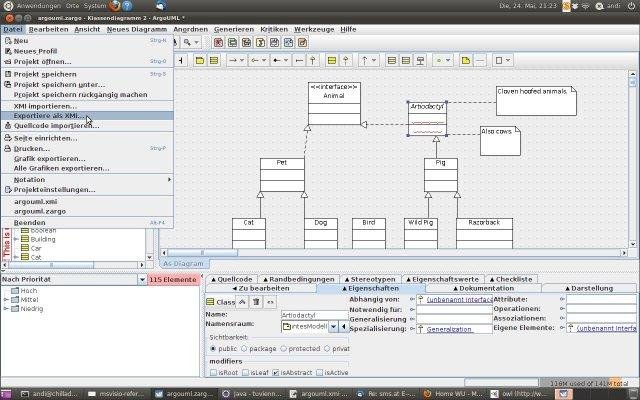640x400 pixels.
Task: Click the 115 Elemente button
Action: [x=173, y=279]
